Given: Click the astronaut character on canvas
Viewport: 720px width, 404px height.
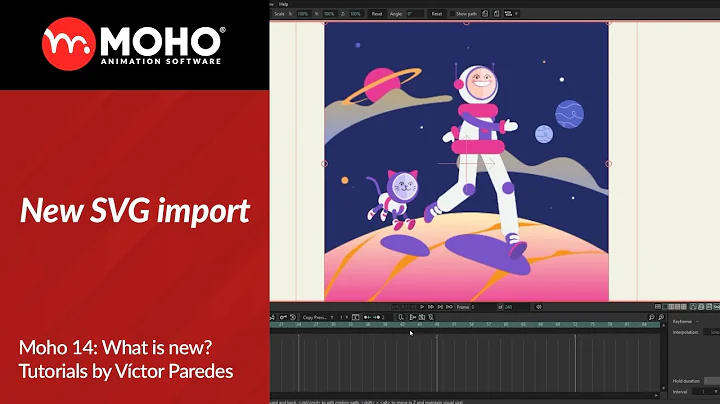Looking at the screenshot, I should [478, 161].
